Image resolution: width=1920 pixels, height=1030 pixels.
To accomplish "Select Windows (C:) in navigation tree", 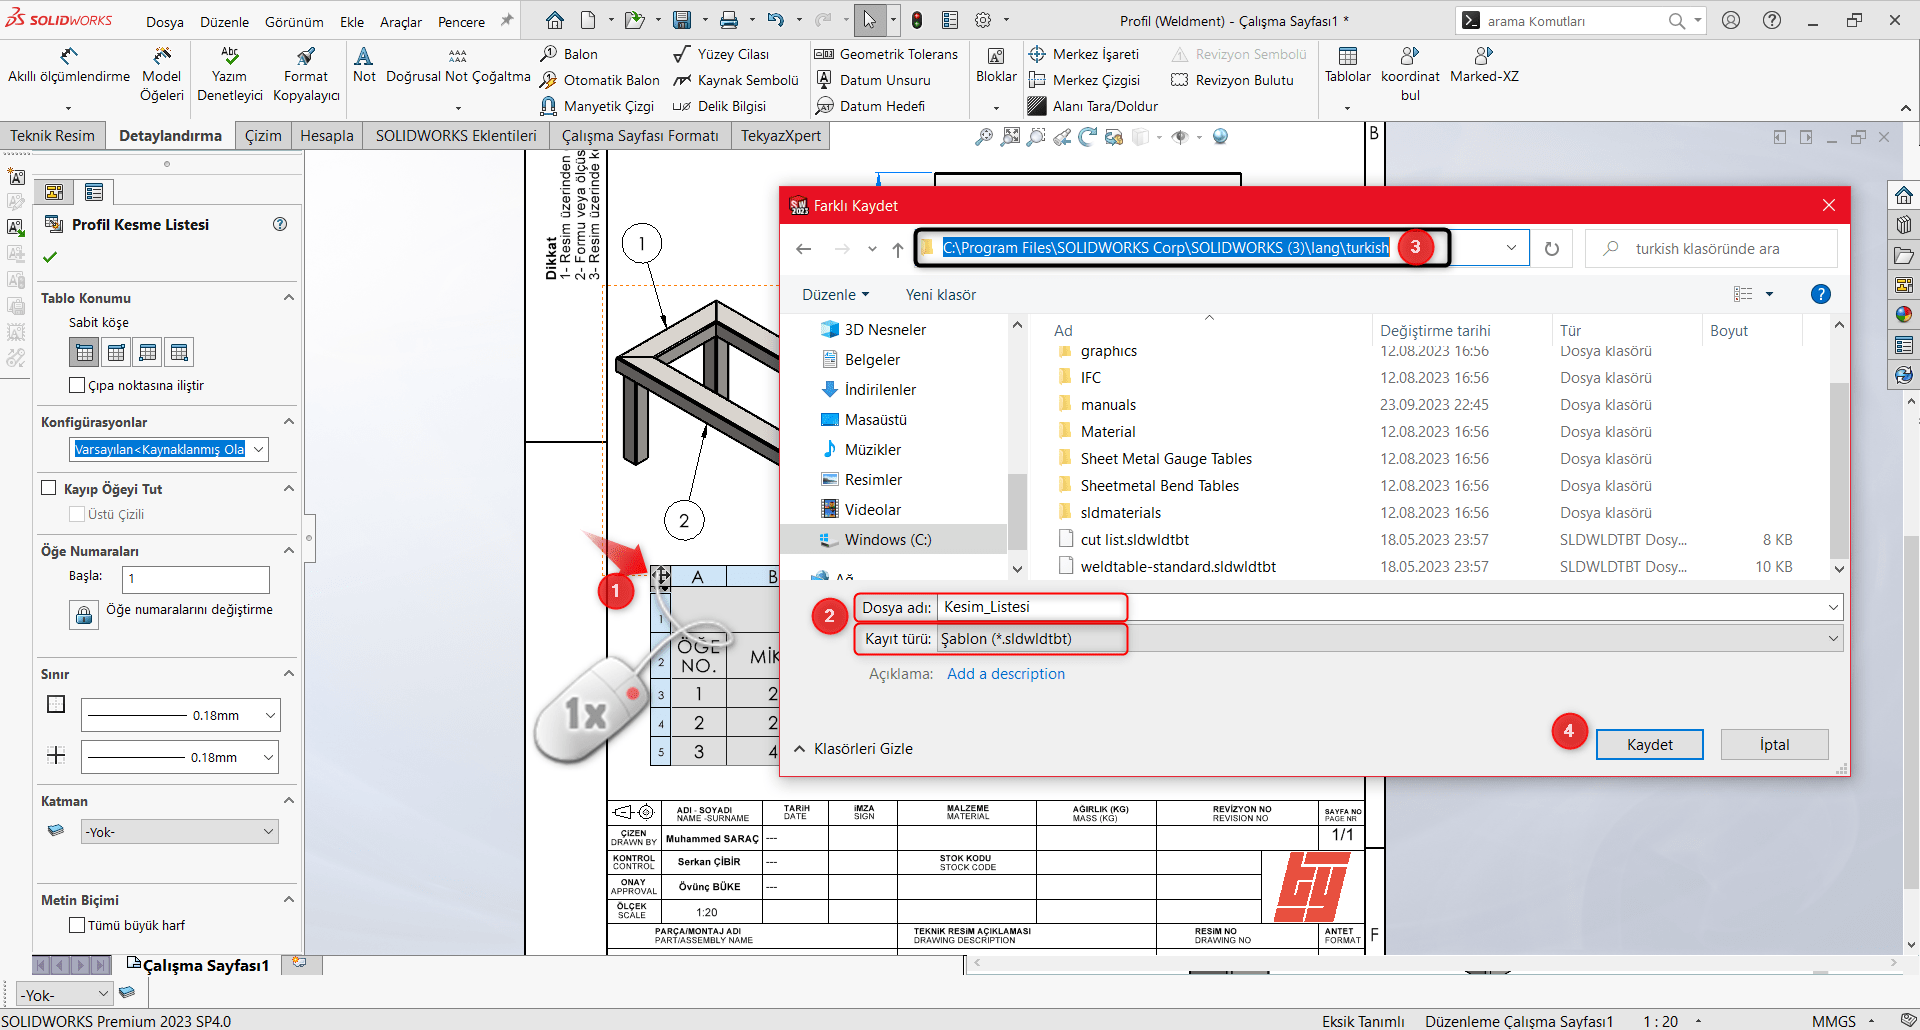I will point(888,539).
